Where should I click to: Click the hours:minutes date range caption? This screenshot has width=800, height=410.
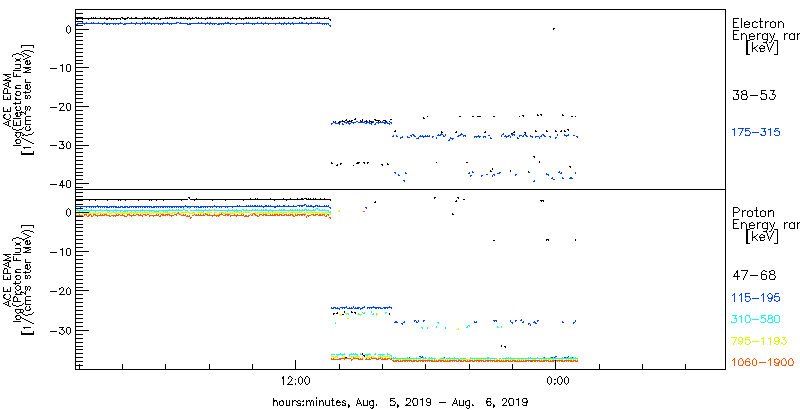click(400, 401)
